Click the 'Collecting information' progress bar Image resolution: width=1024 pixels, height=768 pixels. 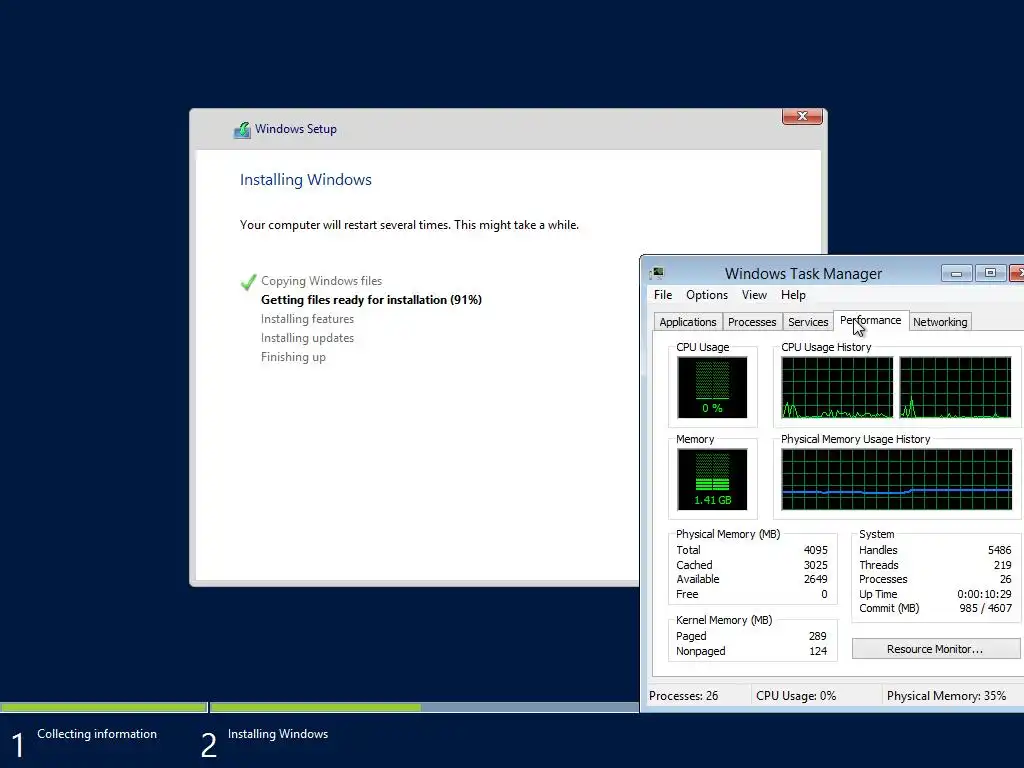(103, 707)
